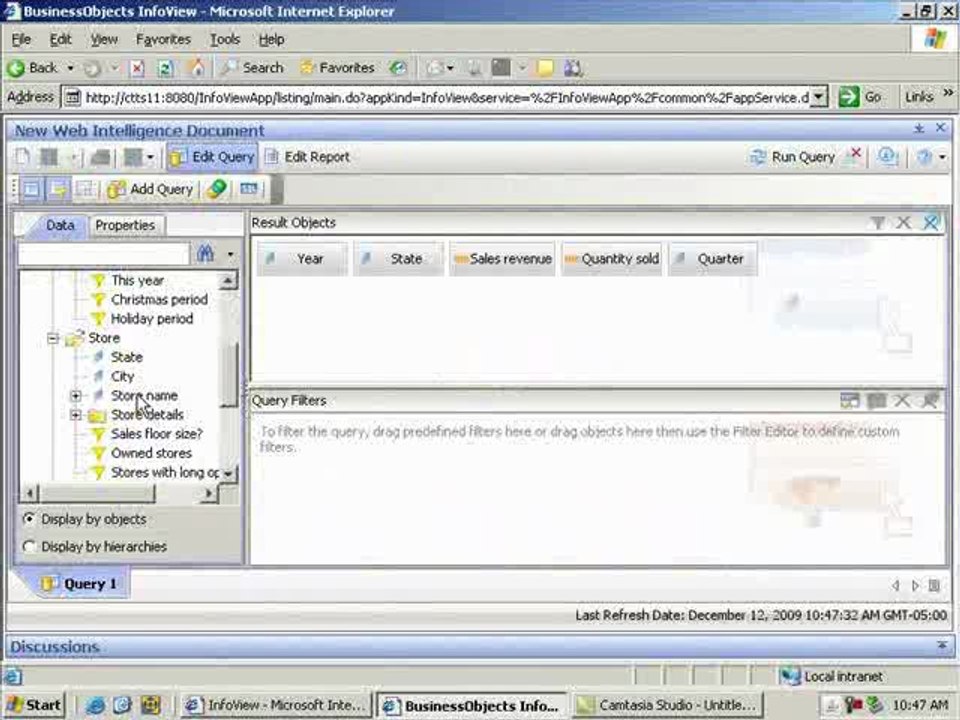The image size is (960, 720).
Task: Click query tab previous arrow
Action: [x=896, y=586]
